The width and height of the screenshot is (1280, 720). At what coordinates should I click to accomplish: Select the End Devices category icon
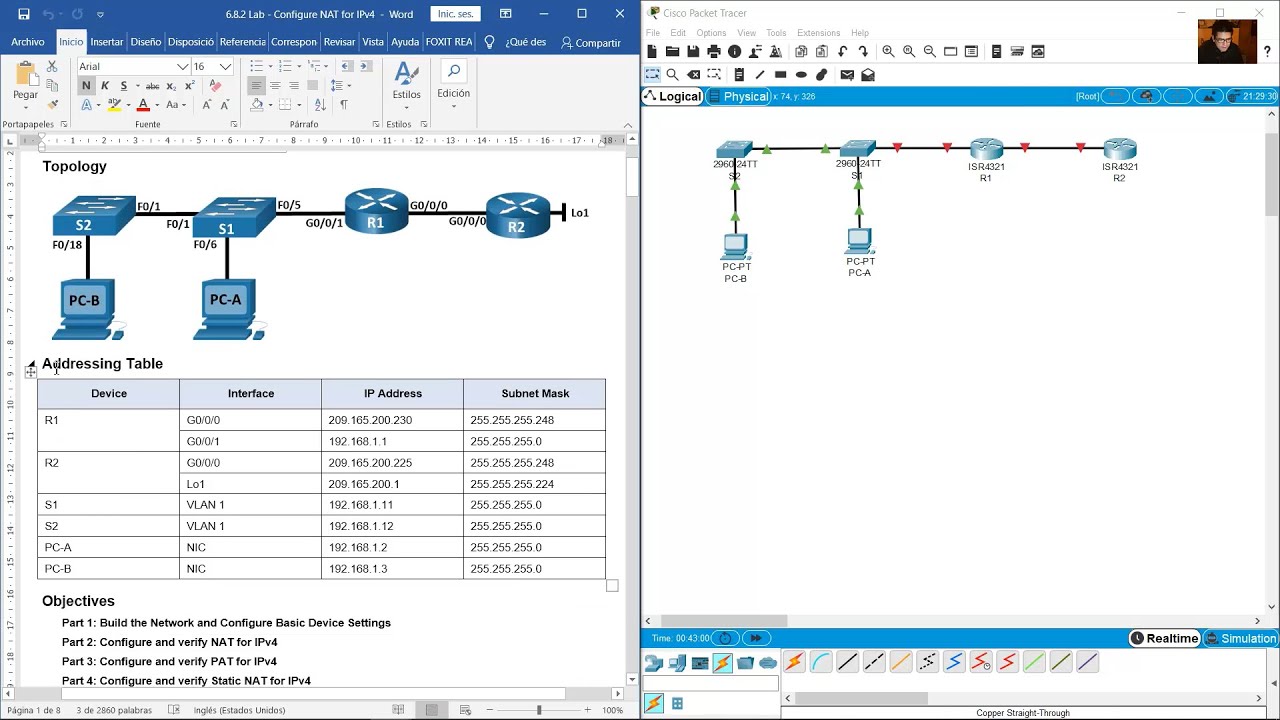coord(677,663)
